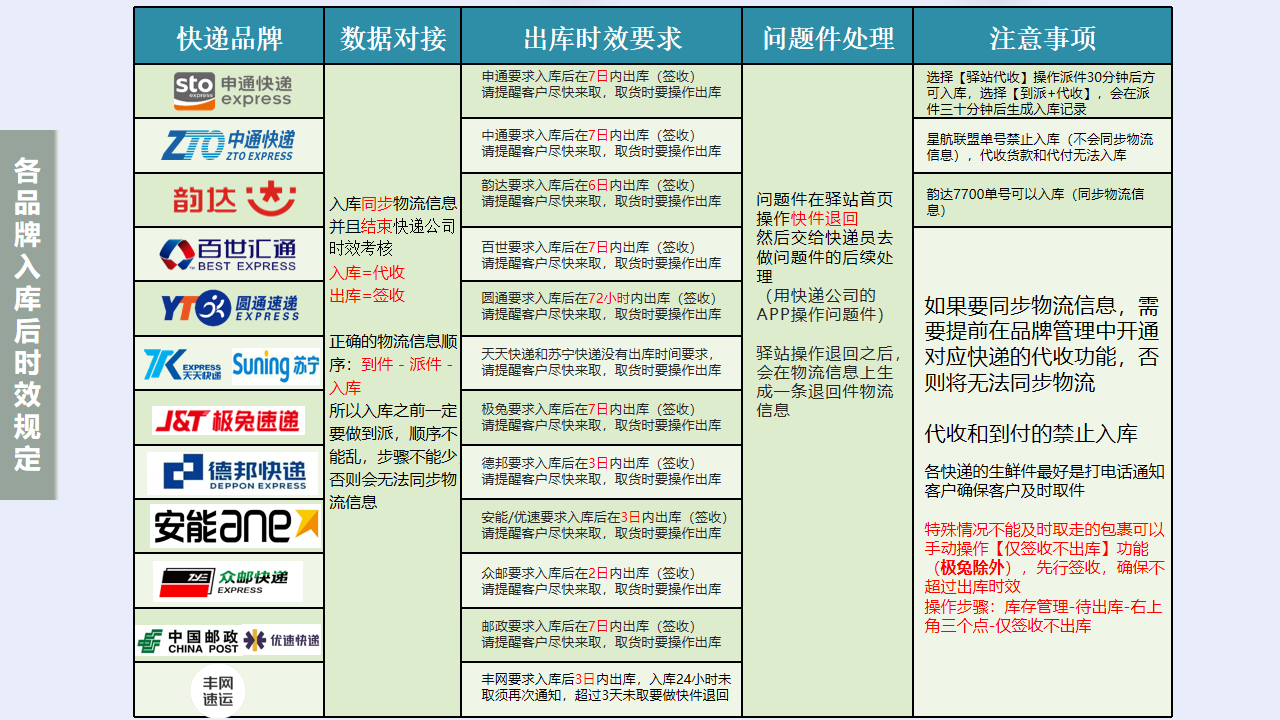Select the YTO 圆通速递 logo
The image size is (1280, 720).
coord(231,308)
